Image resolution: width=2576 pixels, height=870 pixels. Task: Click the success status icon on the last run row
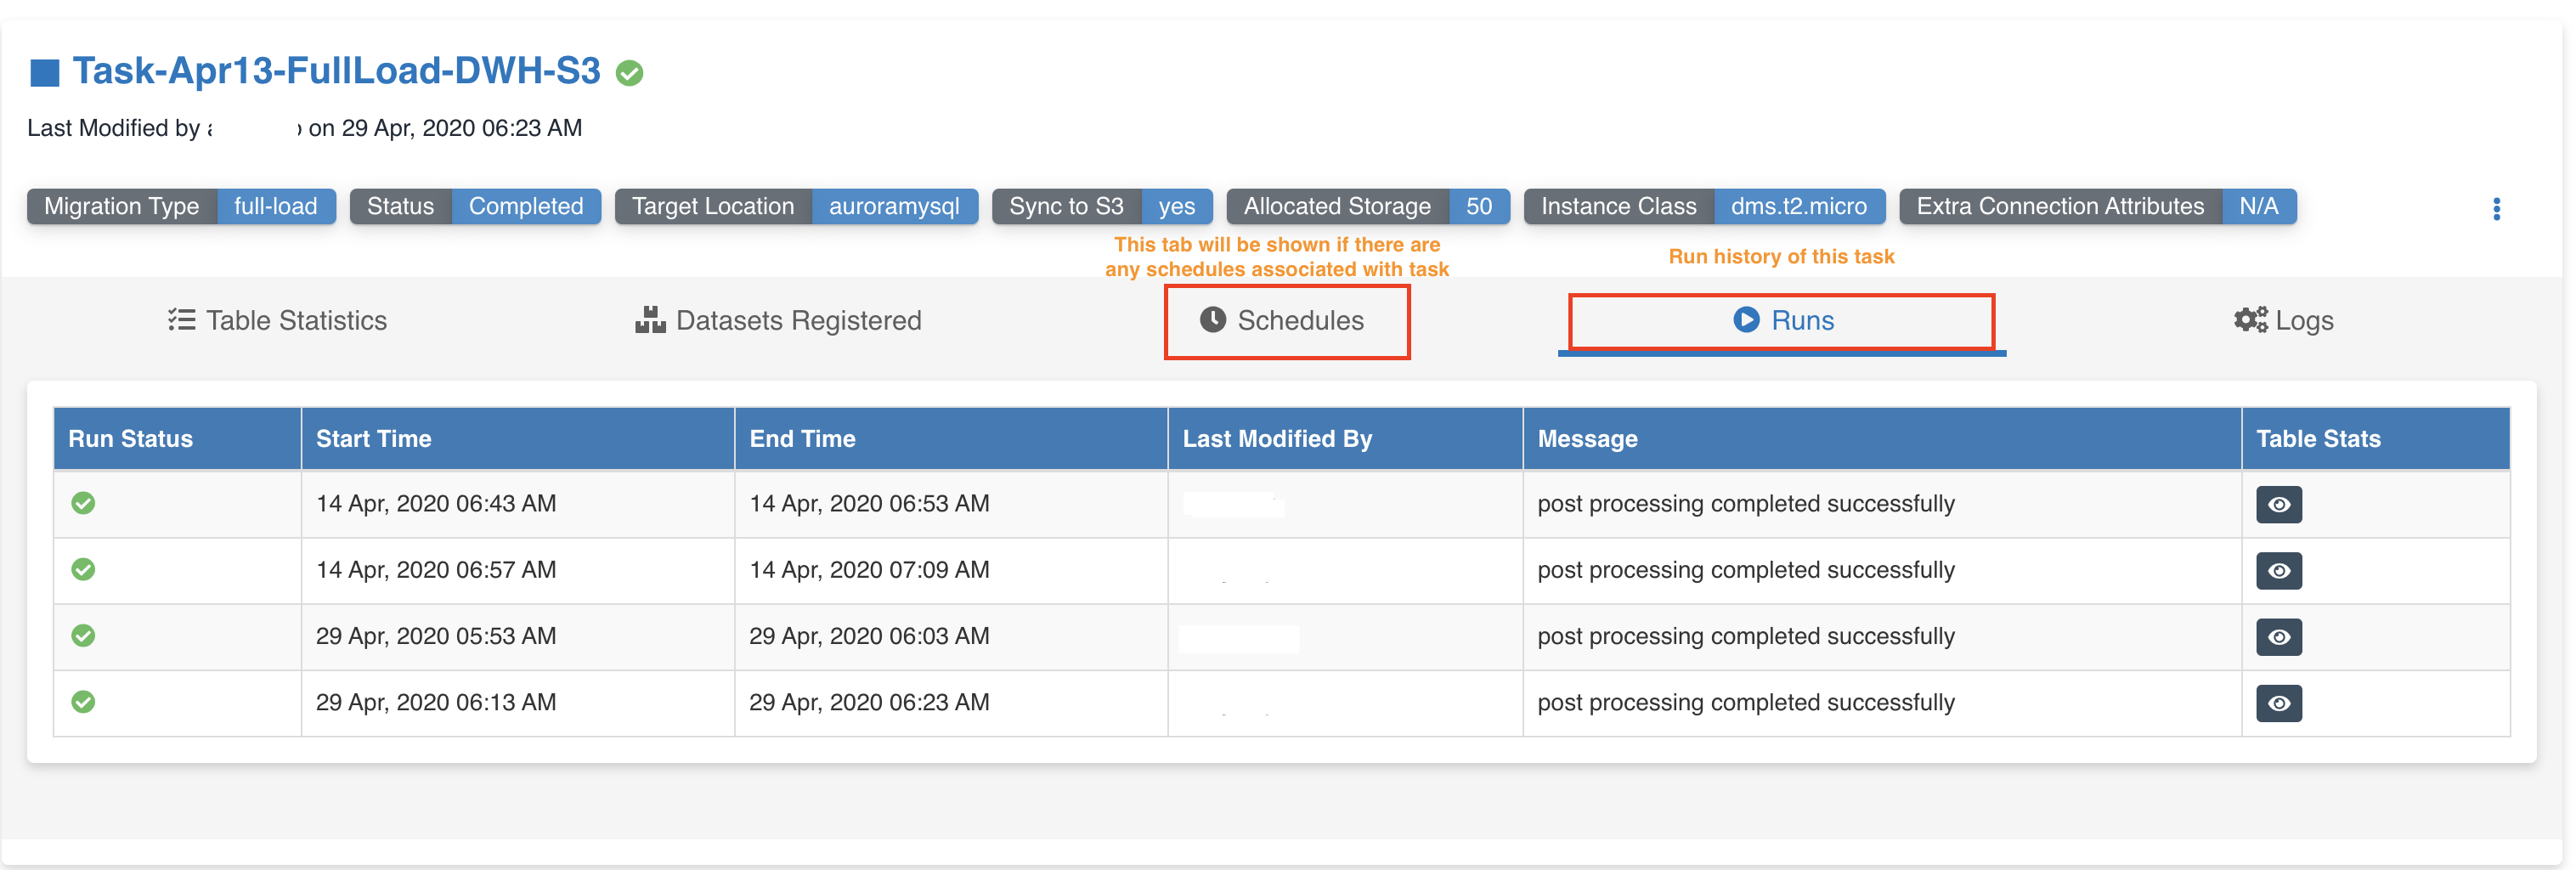tap(83, 702)
